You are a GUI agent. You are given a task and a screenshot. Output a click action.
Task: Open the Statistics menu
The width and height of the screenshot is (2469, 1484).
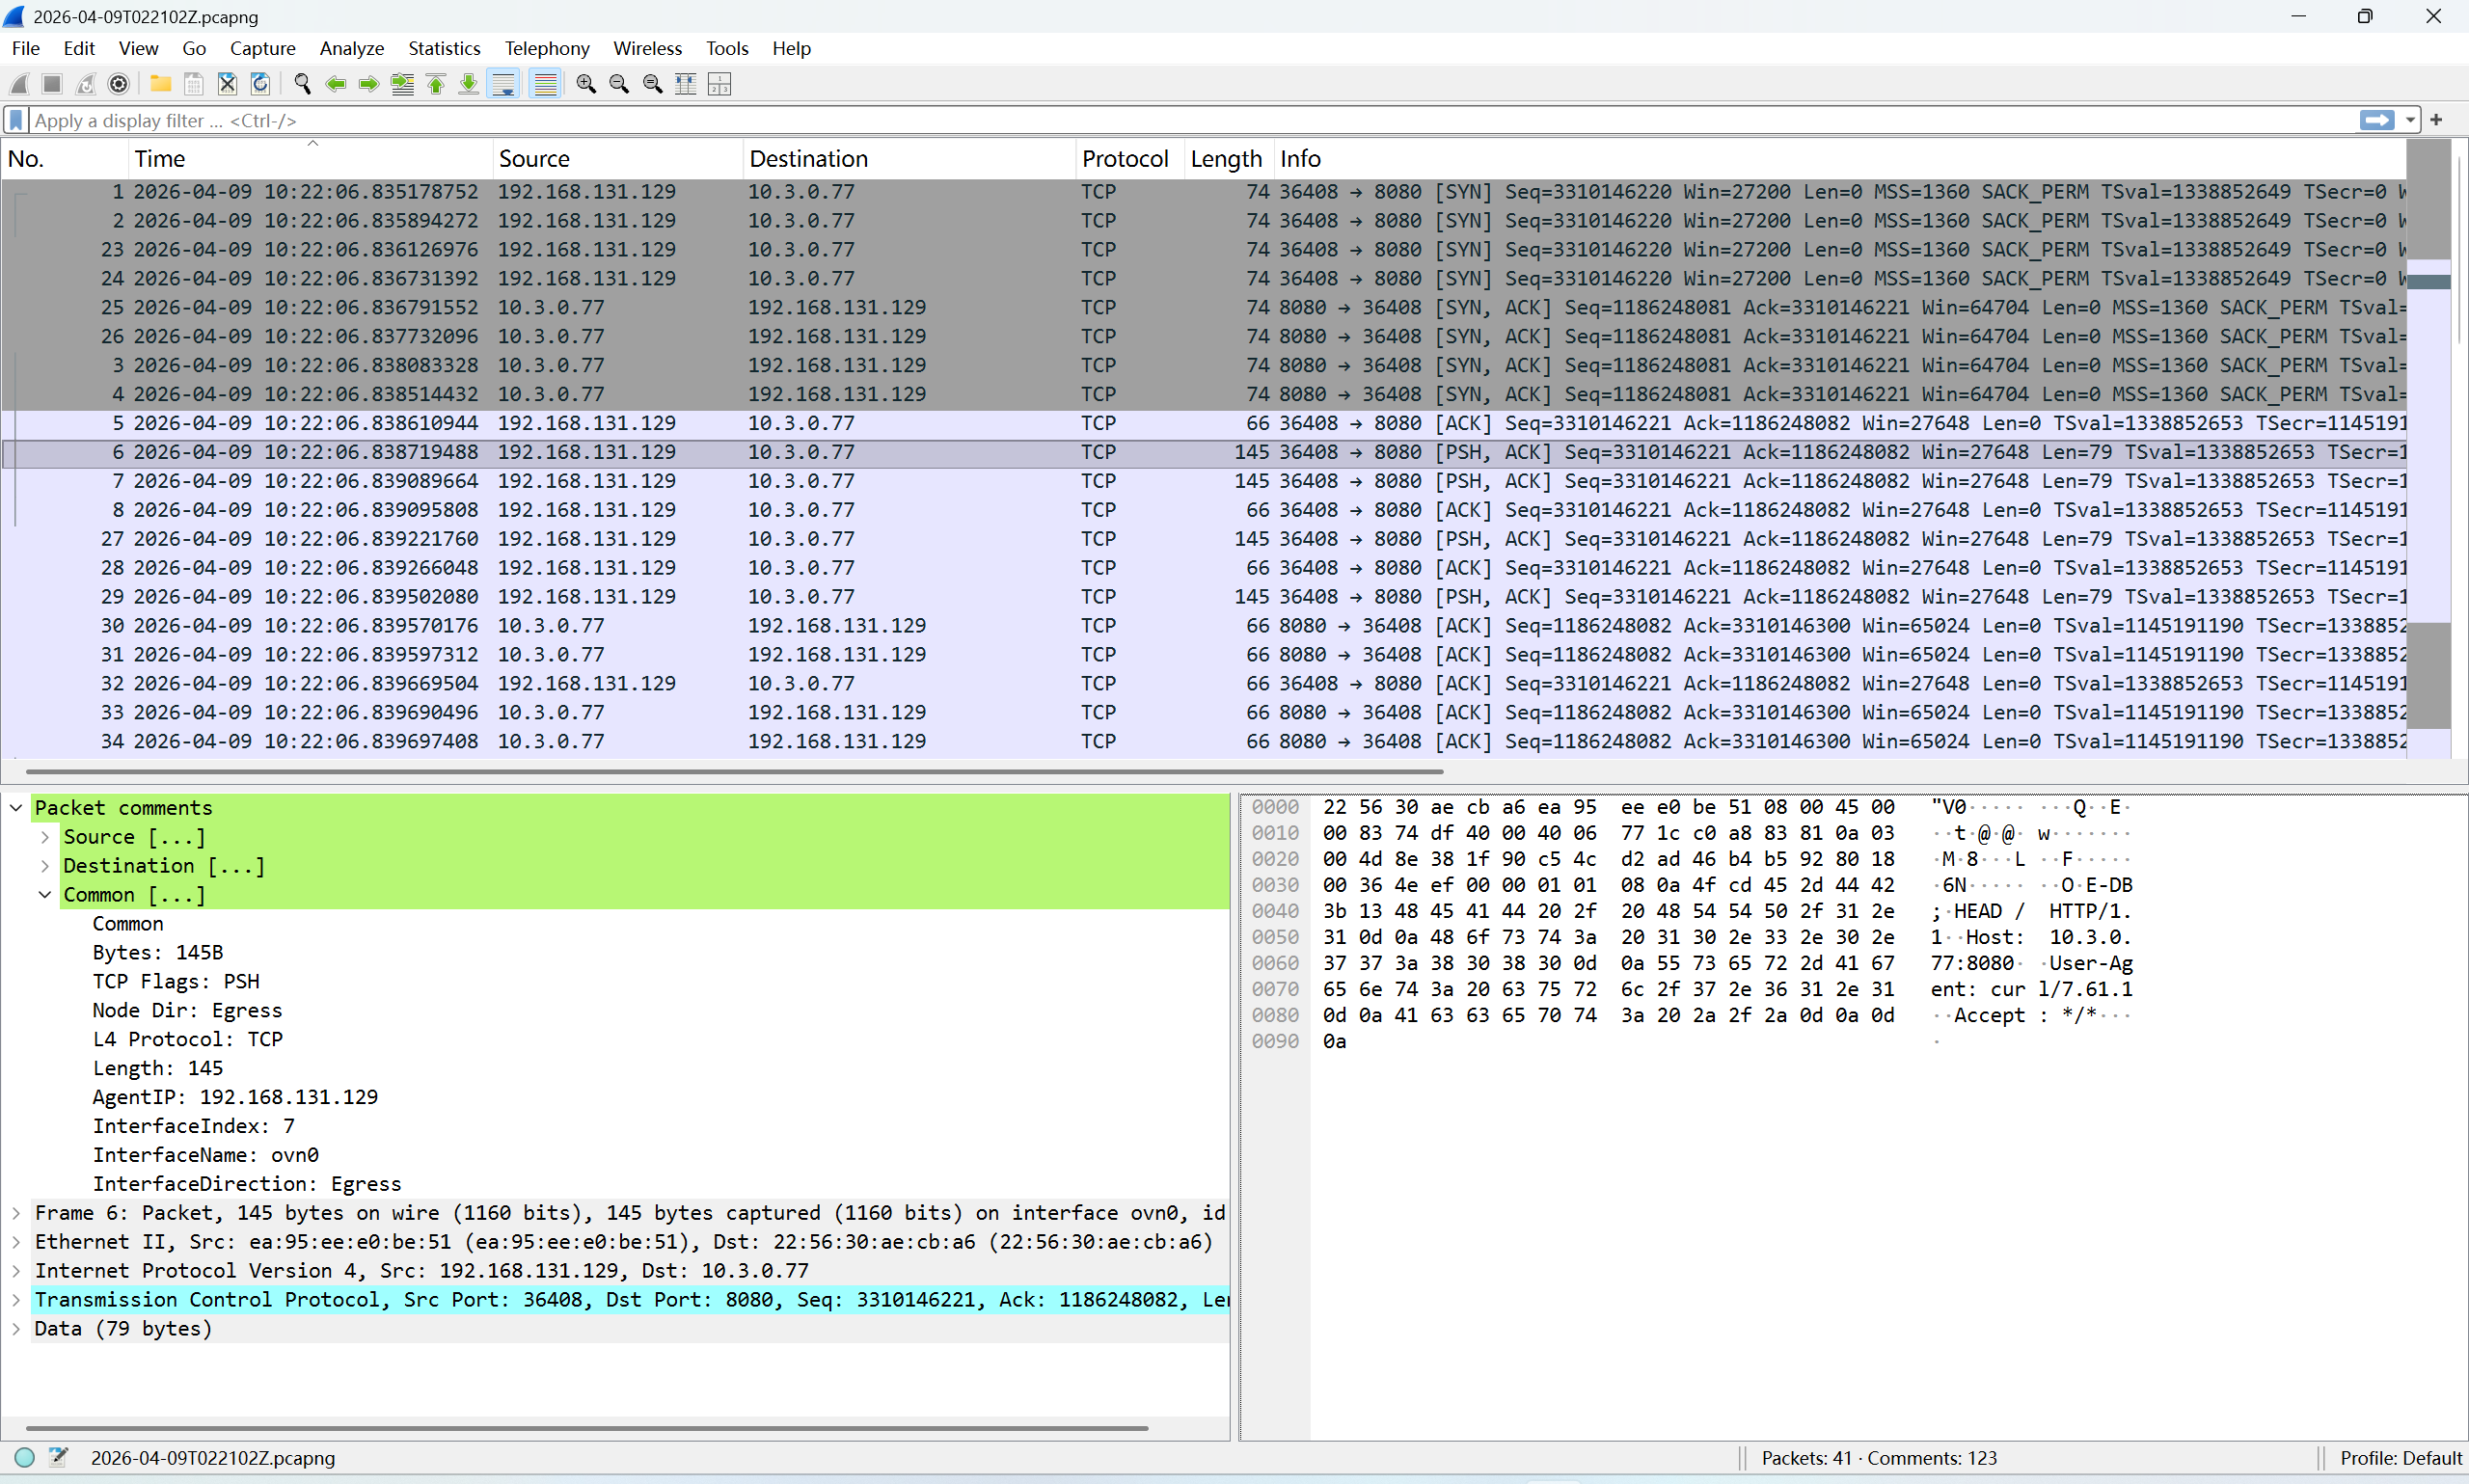click(x=443, y=48)
